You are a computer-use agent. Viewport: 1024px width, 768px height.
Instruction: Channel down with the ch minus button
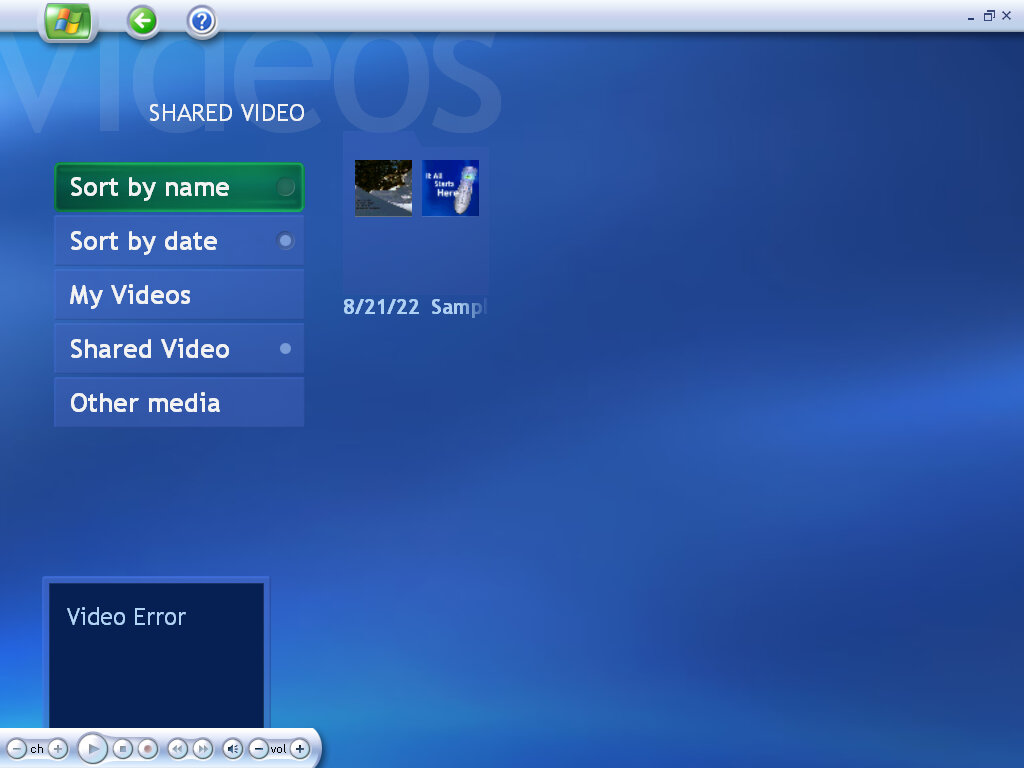(18, 748)
